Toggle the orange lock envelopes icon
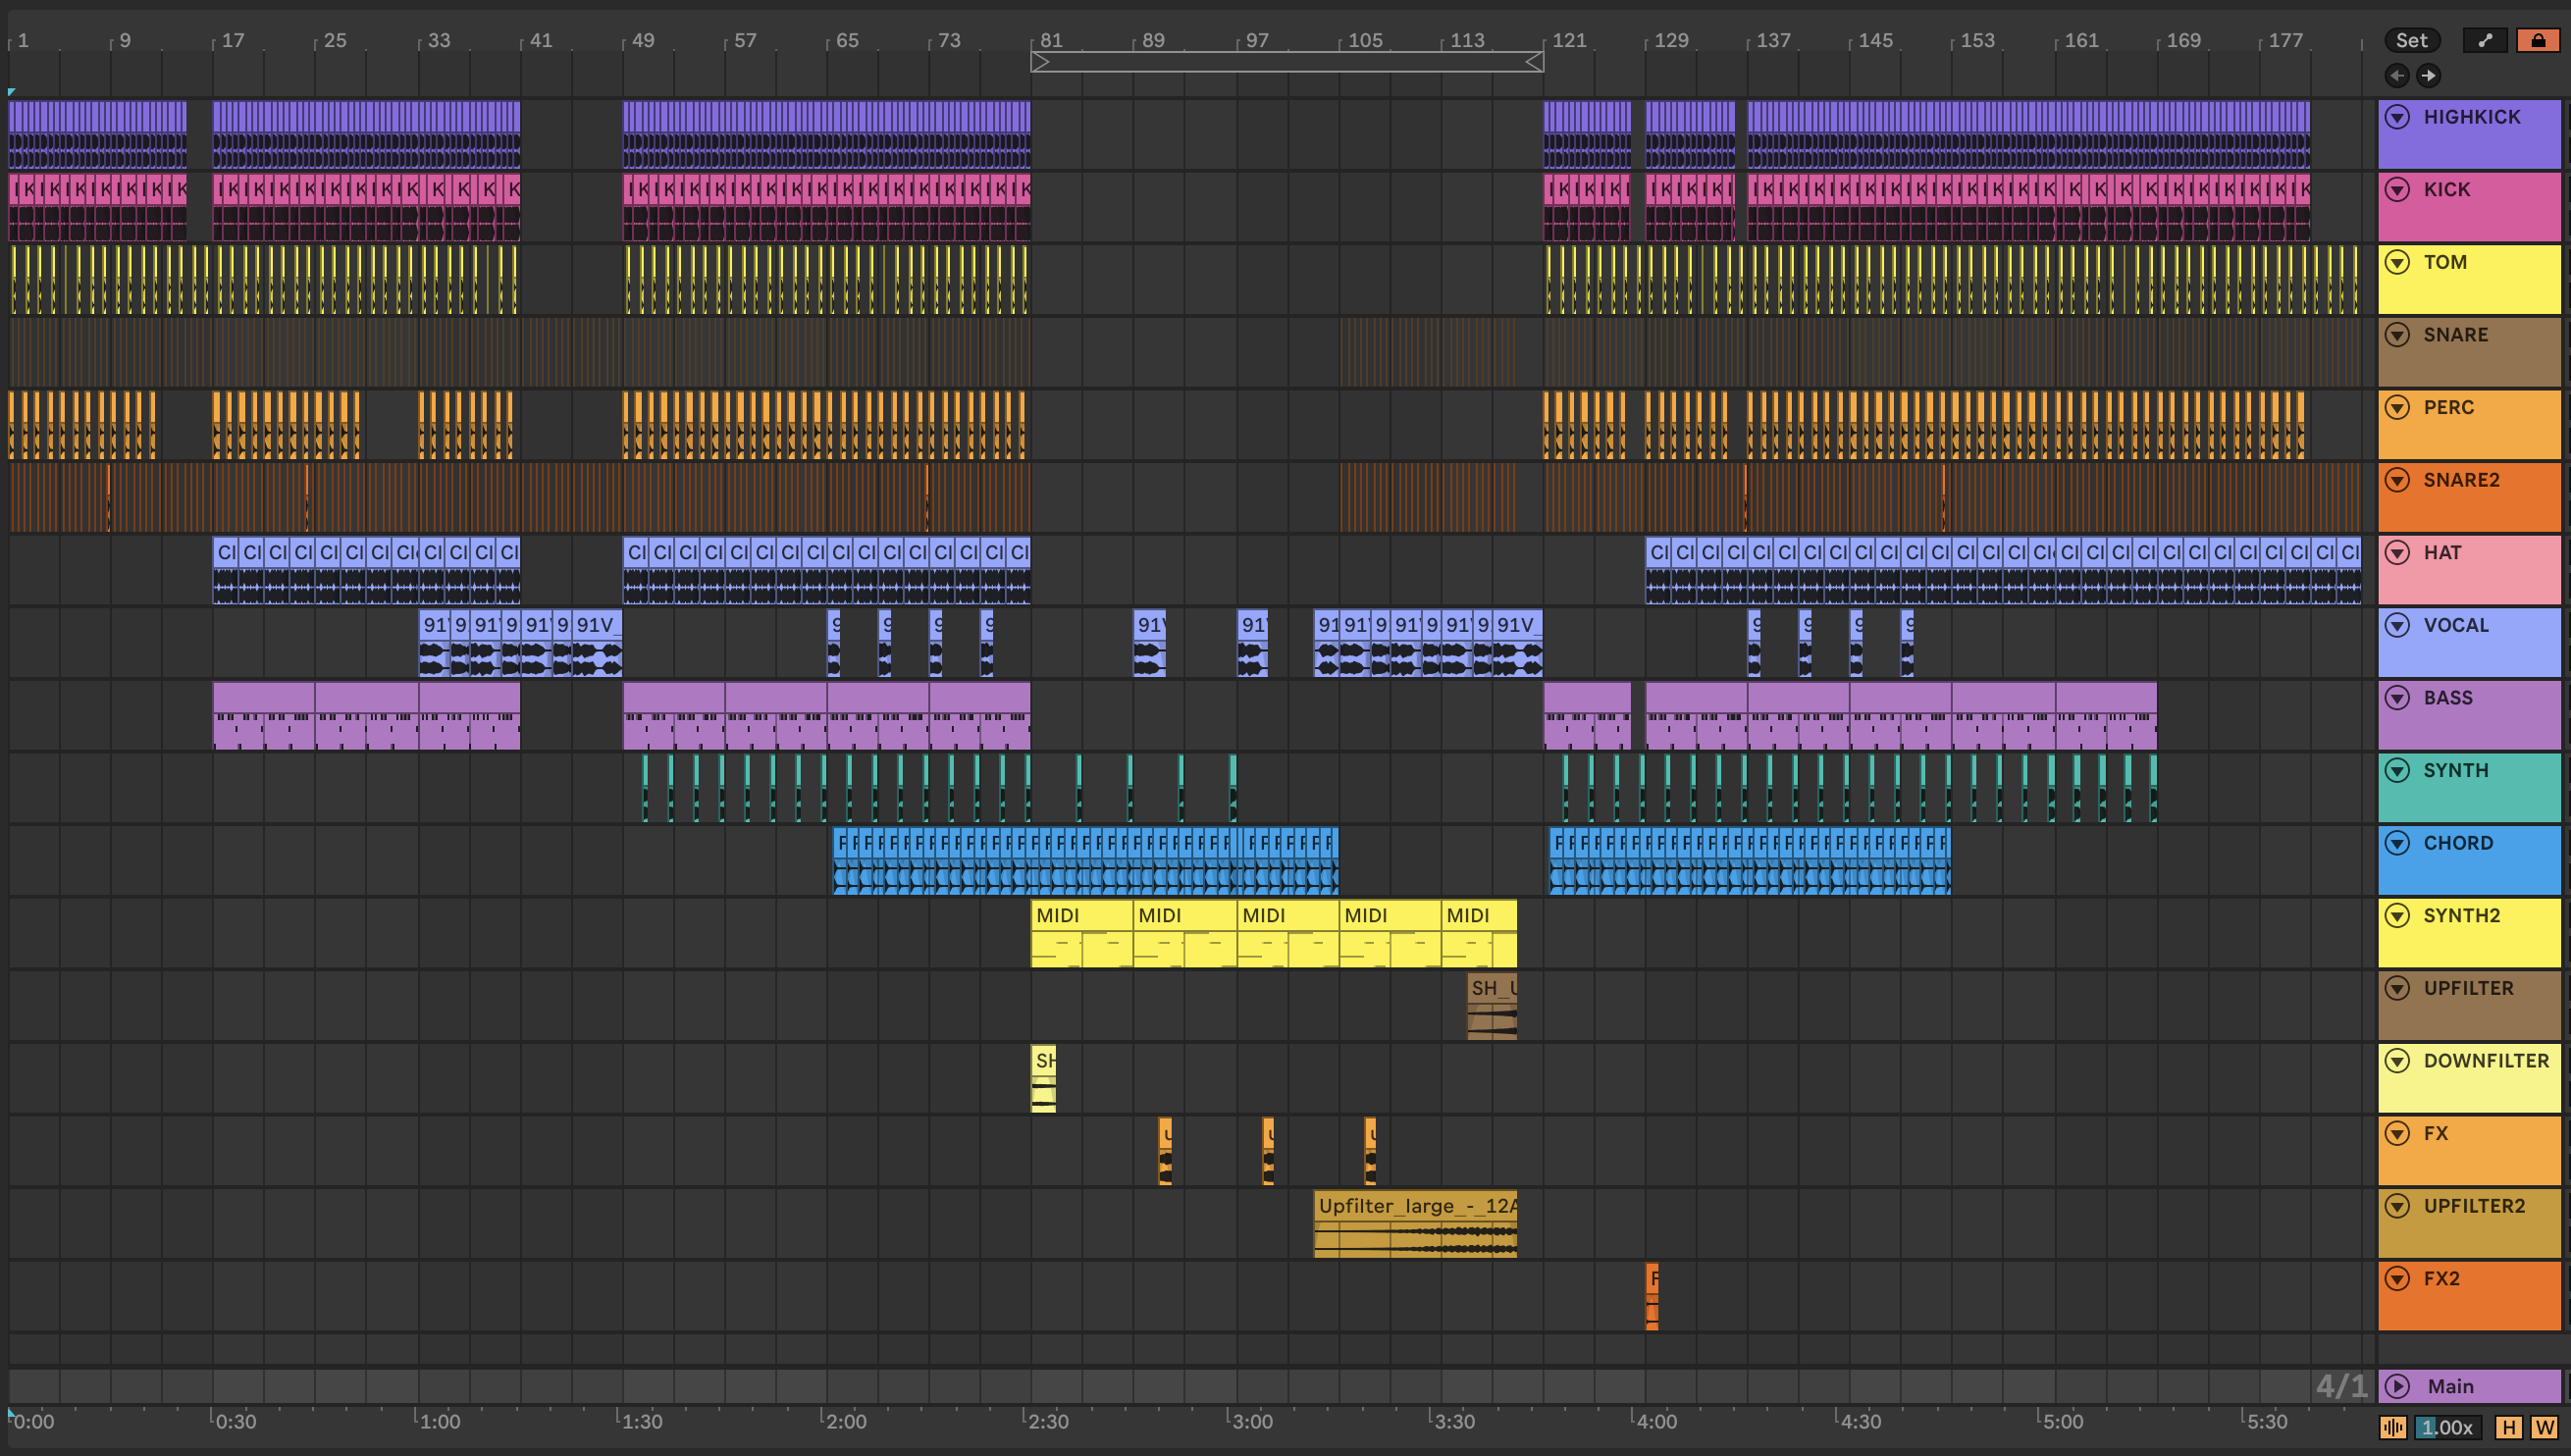 click(2538, 40)
